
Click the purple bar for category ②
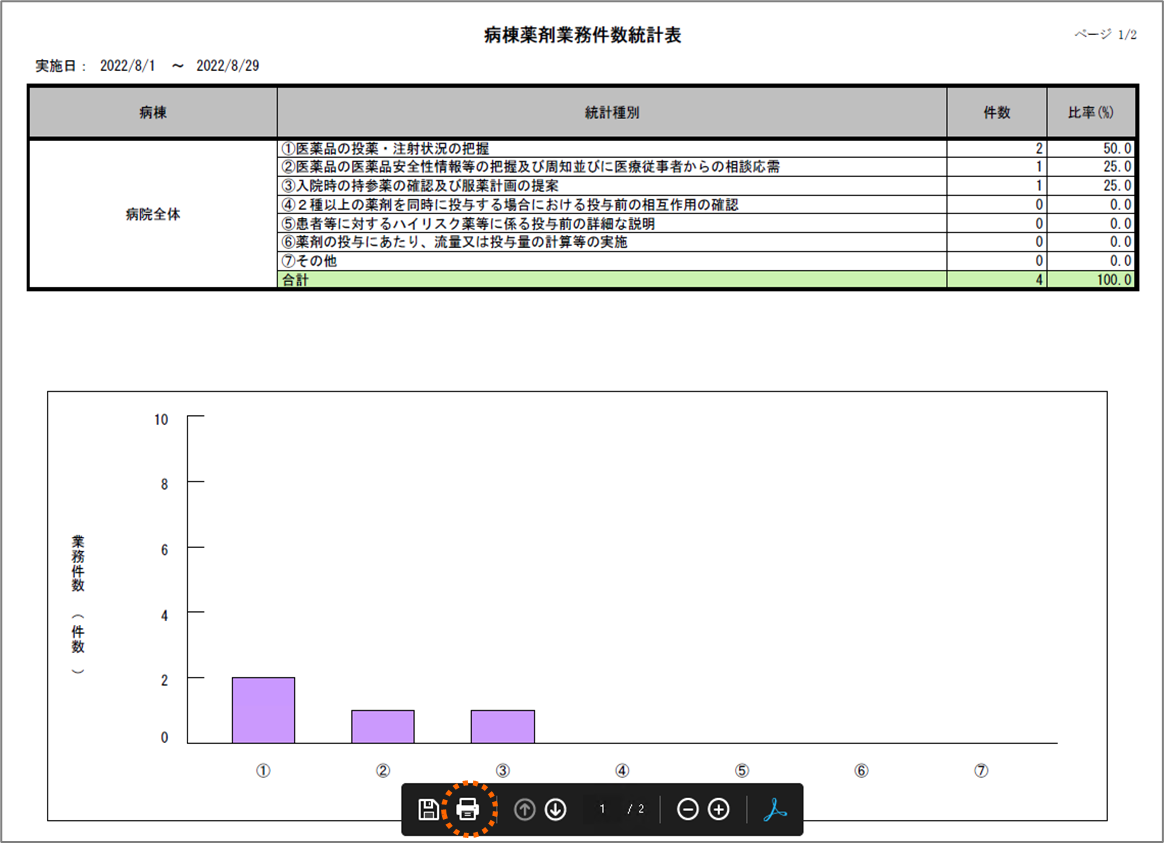click(x=382, y=726)
